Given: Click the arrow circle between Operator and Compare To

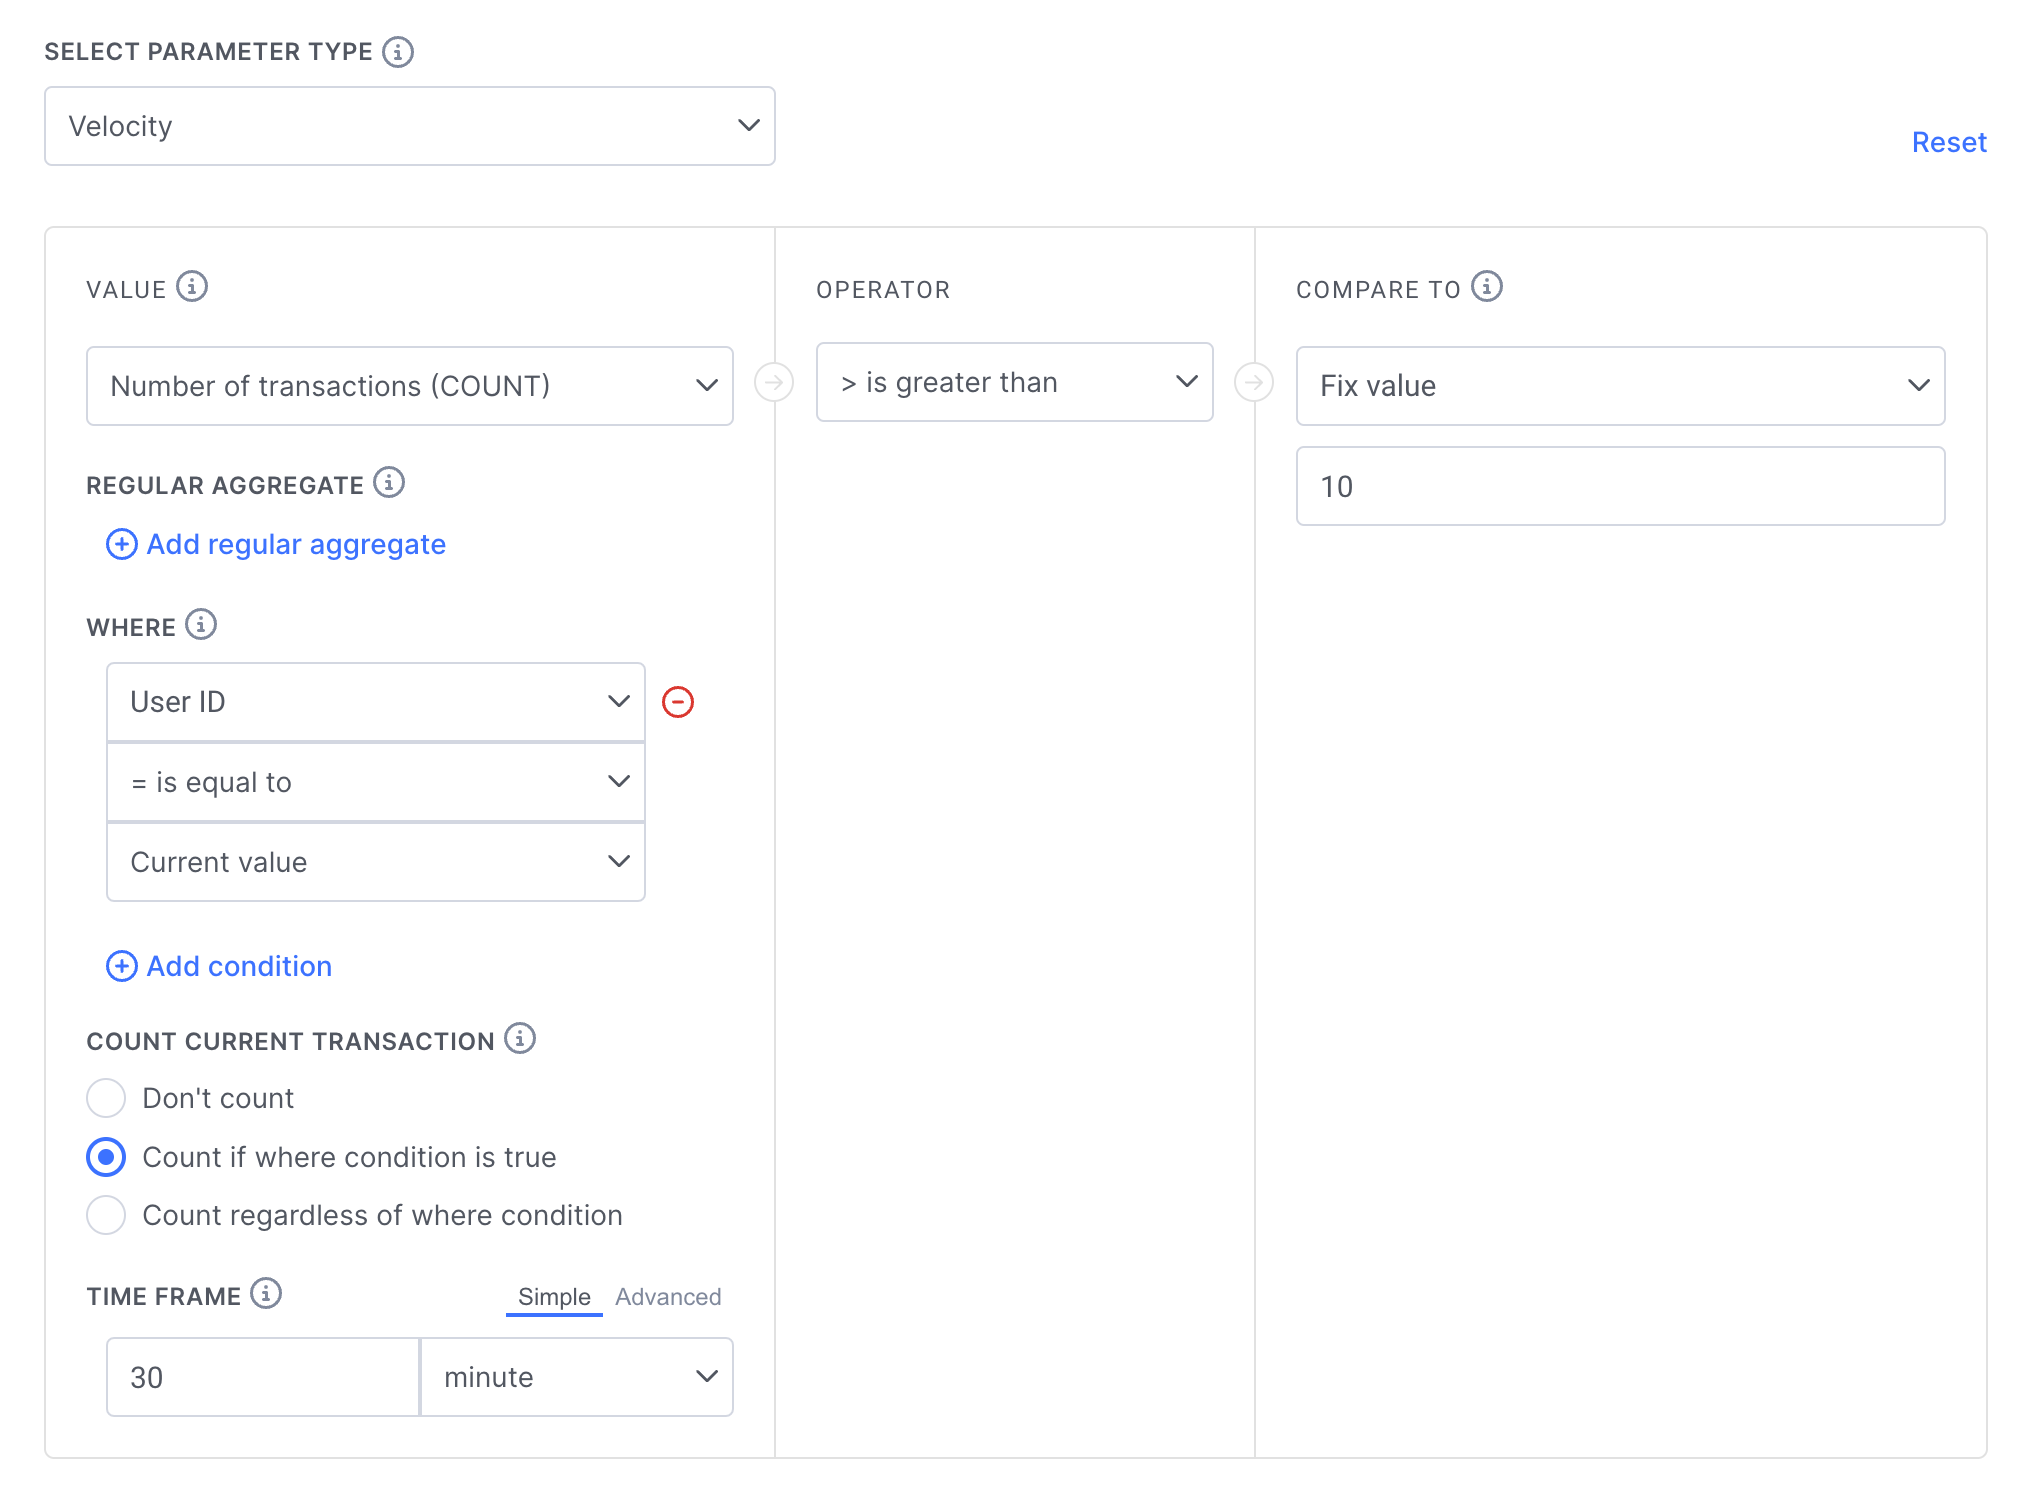Looking at the screenshot, I should click(x=1254, y=382).
